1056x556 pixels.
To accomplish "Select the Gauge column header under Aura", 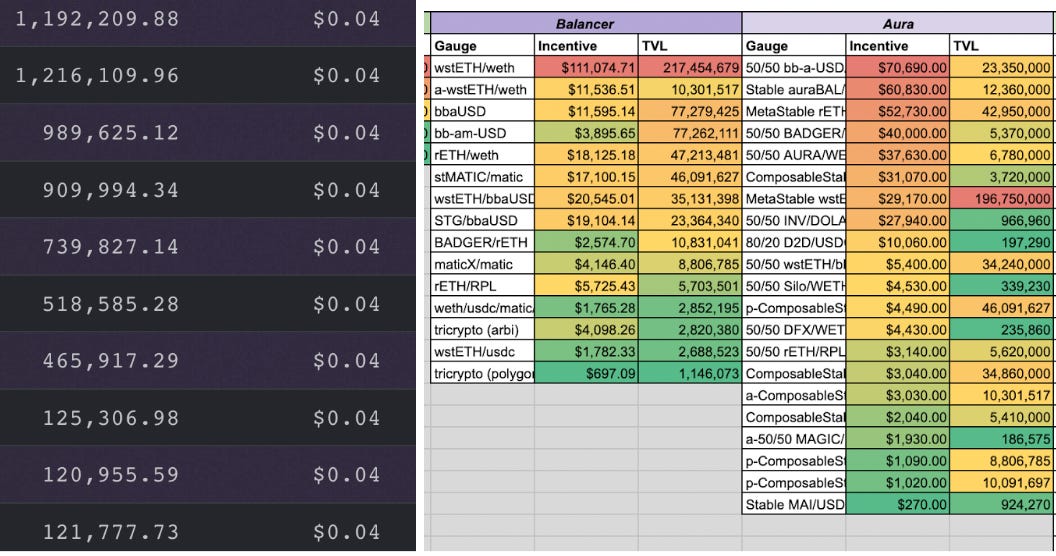I will point(794,46).
